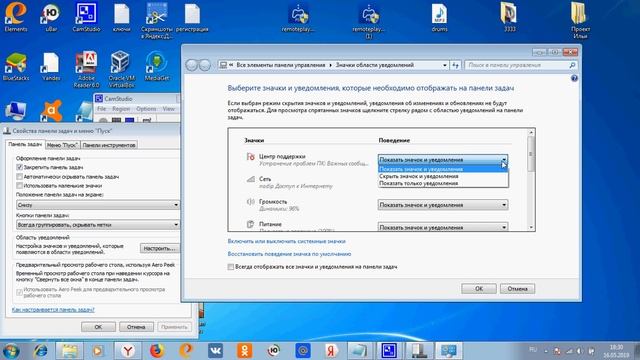The width and height of the screenshot is (640, 360).
Task: Open Центр поддержки behavior dropdown
Action: [443, 160]
